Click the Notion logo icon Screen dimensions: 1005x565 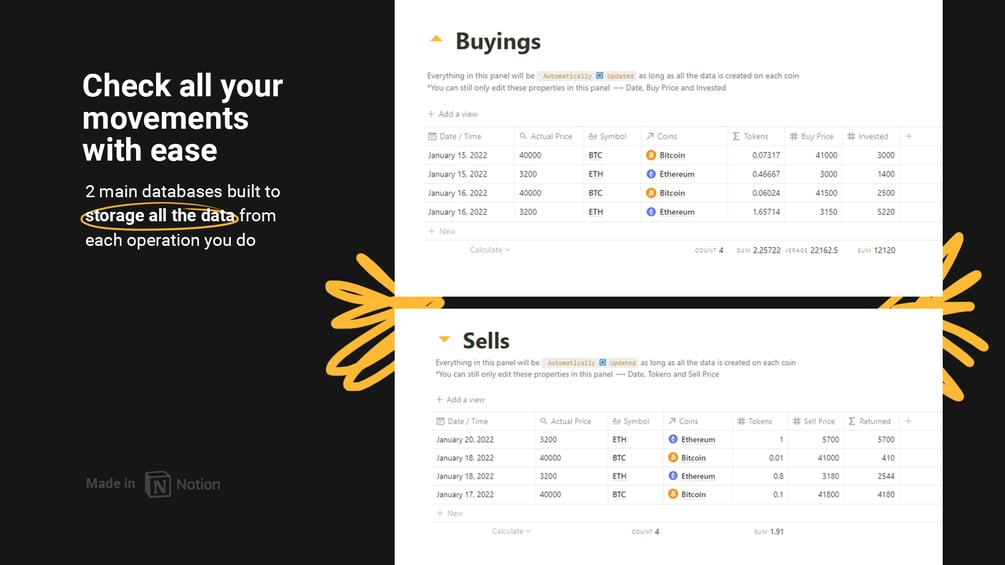[158, 484]
